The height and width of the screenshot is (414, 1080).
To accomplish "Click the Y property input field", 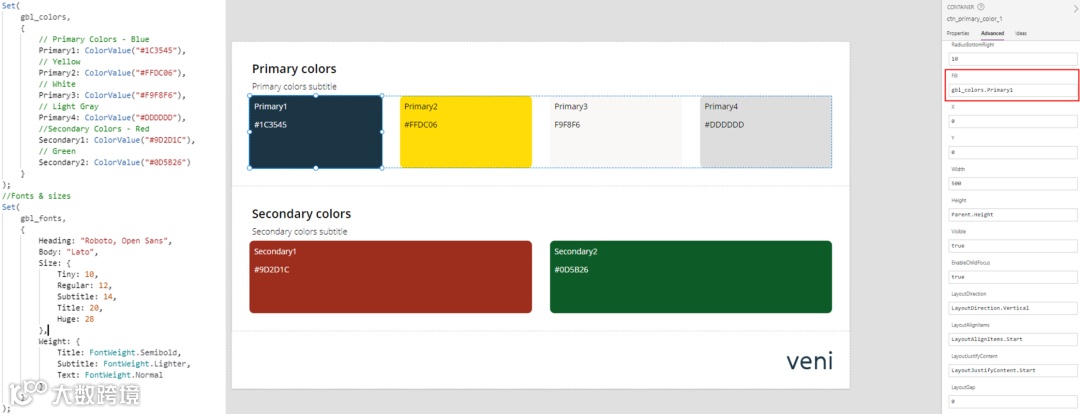I will [1012, 152].
